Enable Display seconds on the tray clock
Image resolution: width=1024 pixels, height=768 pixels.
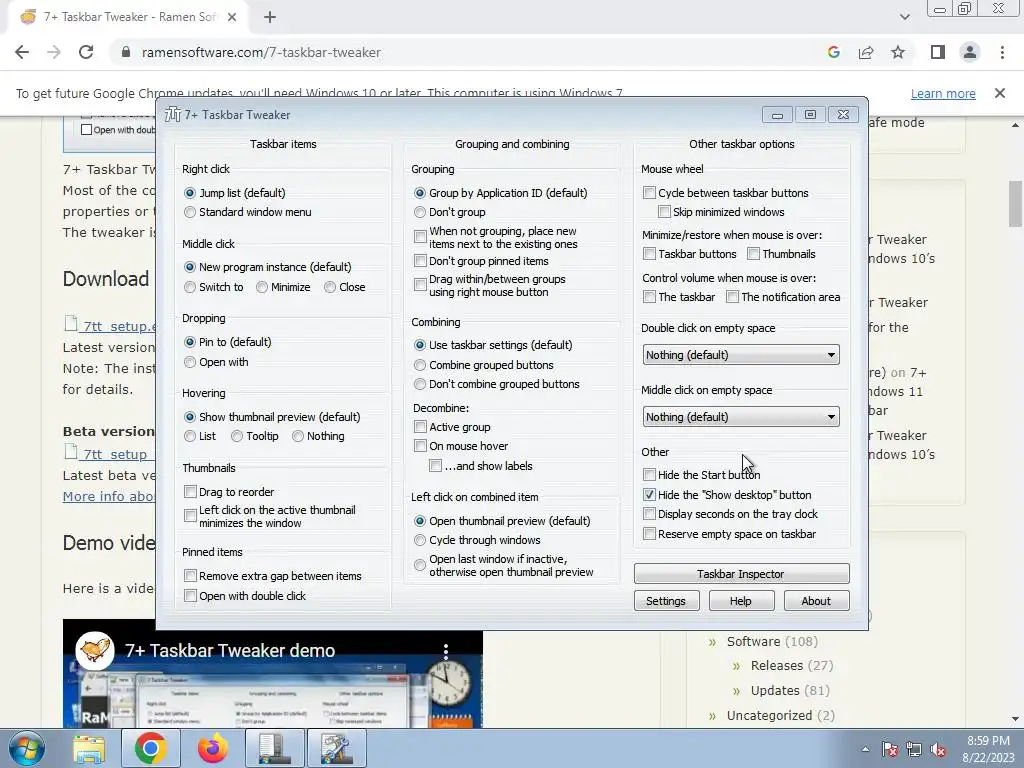649,514
